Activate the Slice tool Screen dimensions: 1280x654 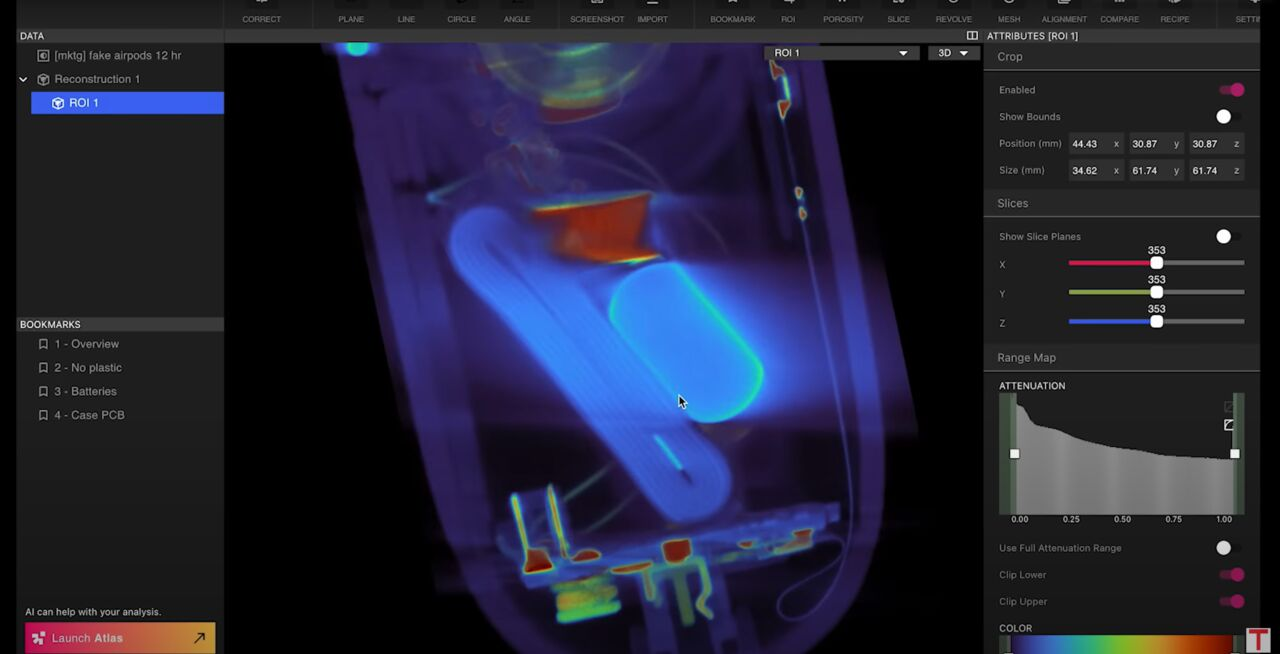(x=898, y=13)
